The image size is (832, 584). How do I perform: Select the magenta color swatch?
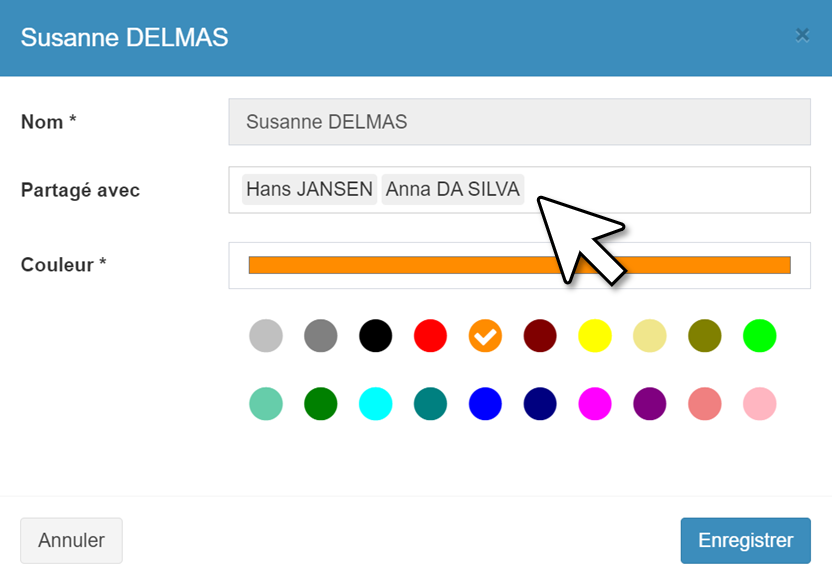tap(595, 404)
